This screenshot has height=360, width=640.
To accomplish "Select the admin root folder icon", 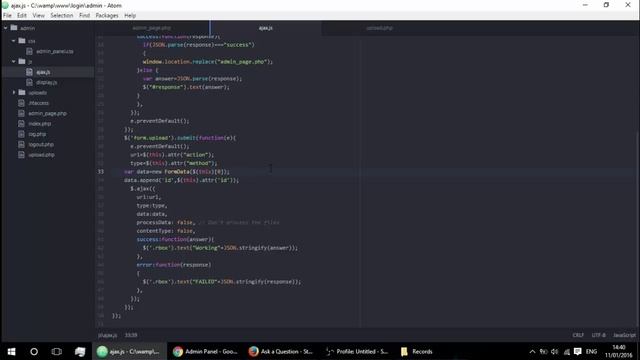I will coord(14,28).
